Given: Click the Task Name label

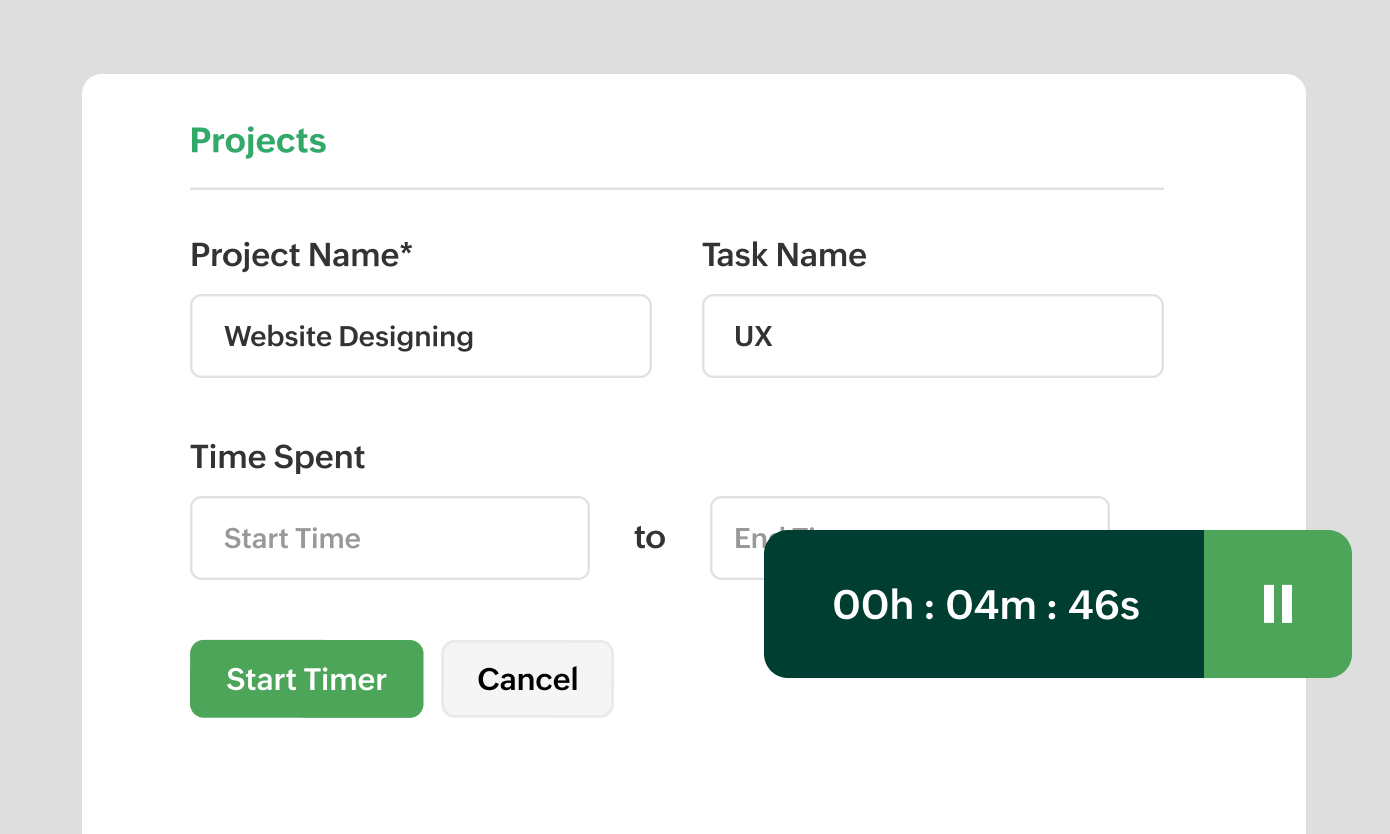Looking at the screenshot, I should click(784, 255).
